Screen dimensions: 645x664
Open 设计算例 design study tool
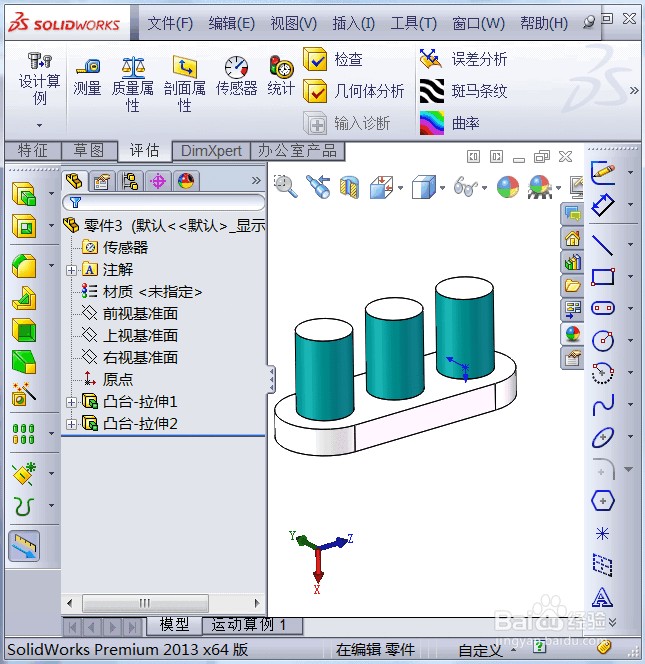point(39,80)
